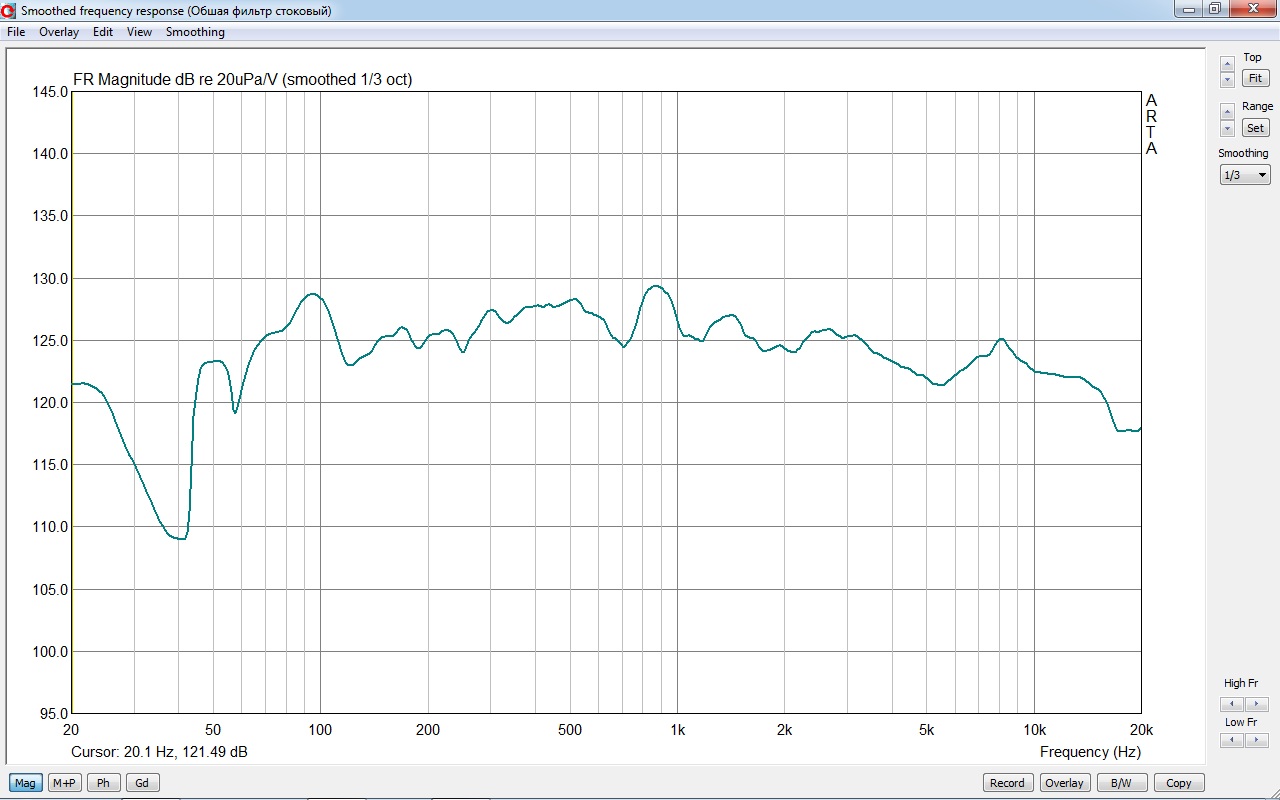This screenshot has width=1280, height=800.
Task: Click the Set range button
Action: pyautogui.click(x=1255, y=128)
